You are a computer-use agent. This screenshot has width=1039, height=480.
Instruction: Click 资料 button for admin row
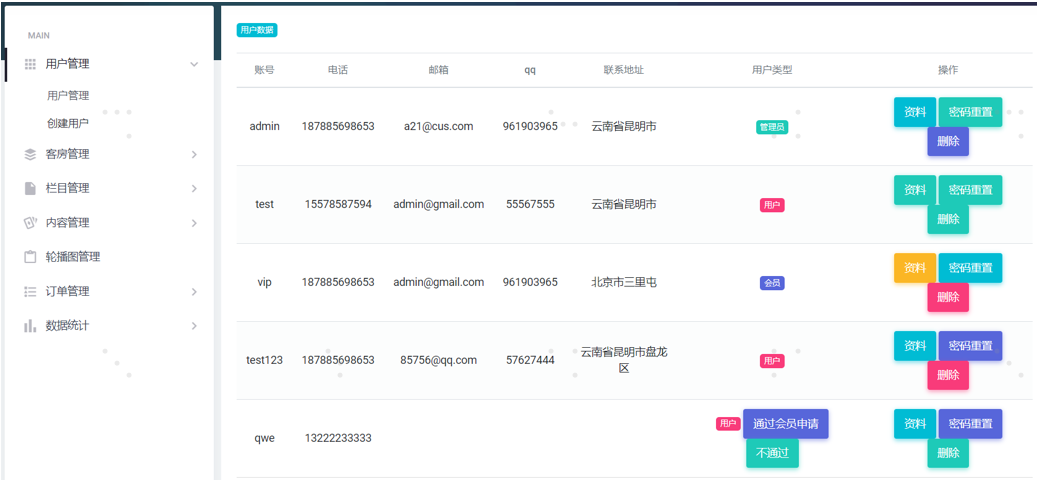click(x=915, y=112)
